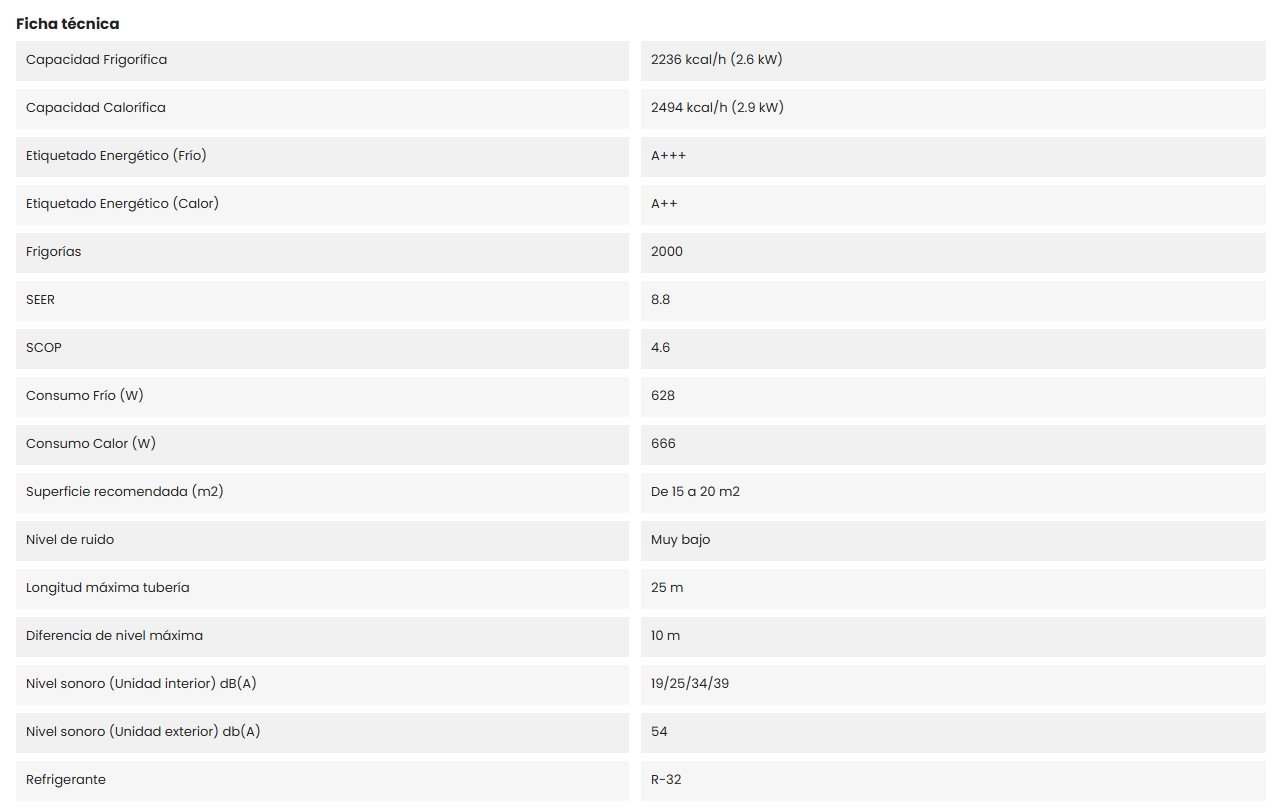Click the SCOP value 4.6
The image size is (1276, 809).
pos(660,348)
